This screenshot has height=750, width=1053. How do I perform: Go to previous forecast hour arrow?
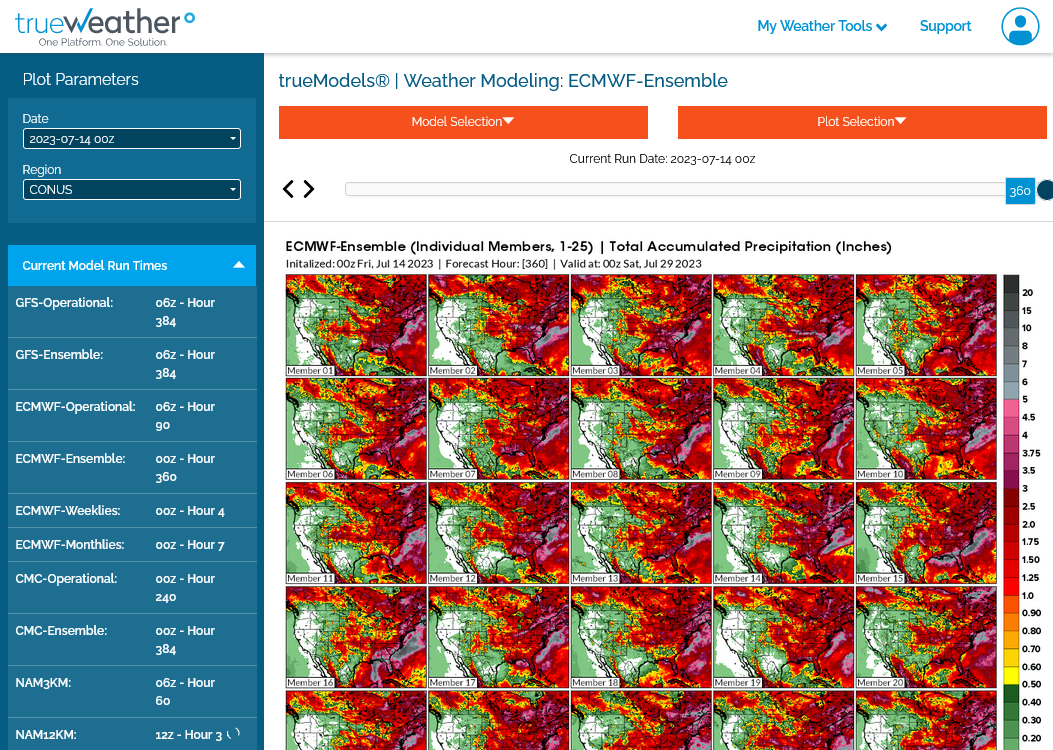(x=288, y=189)
